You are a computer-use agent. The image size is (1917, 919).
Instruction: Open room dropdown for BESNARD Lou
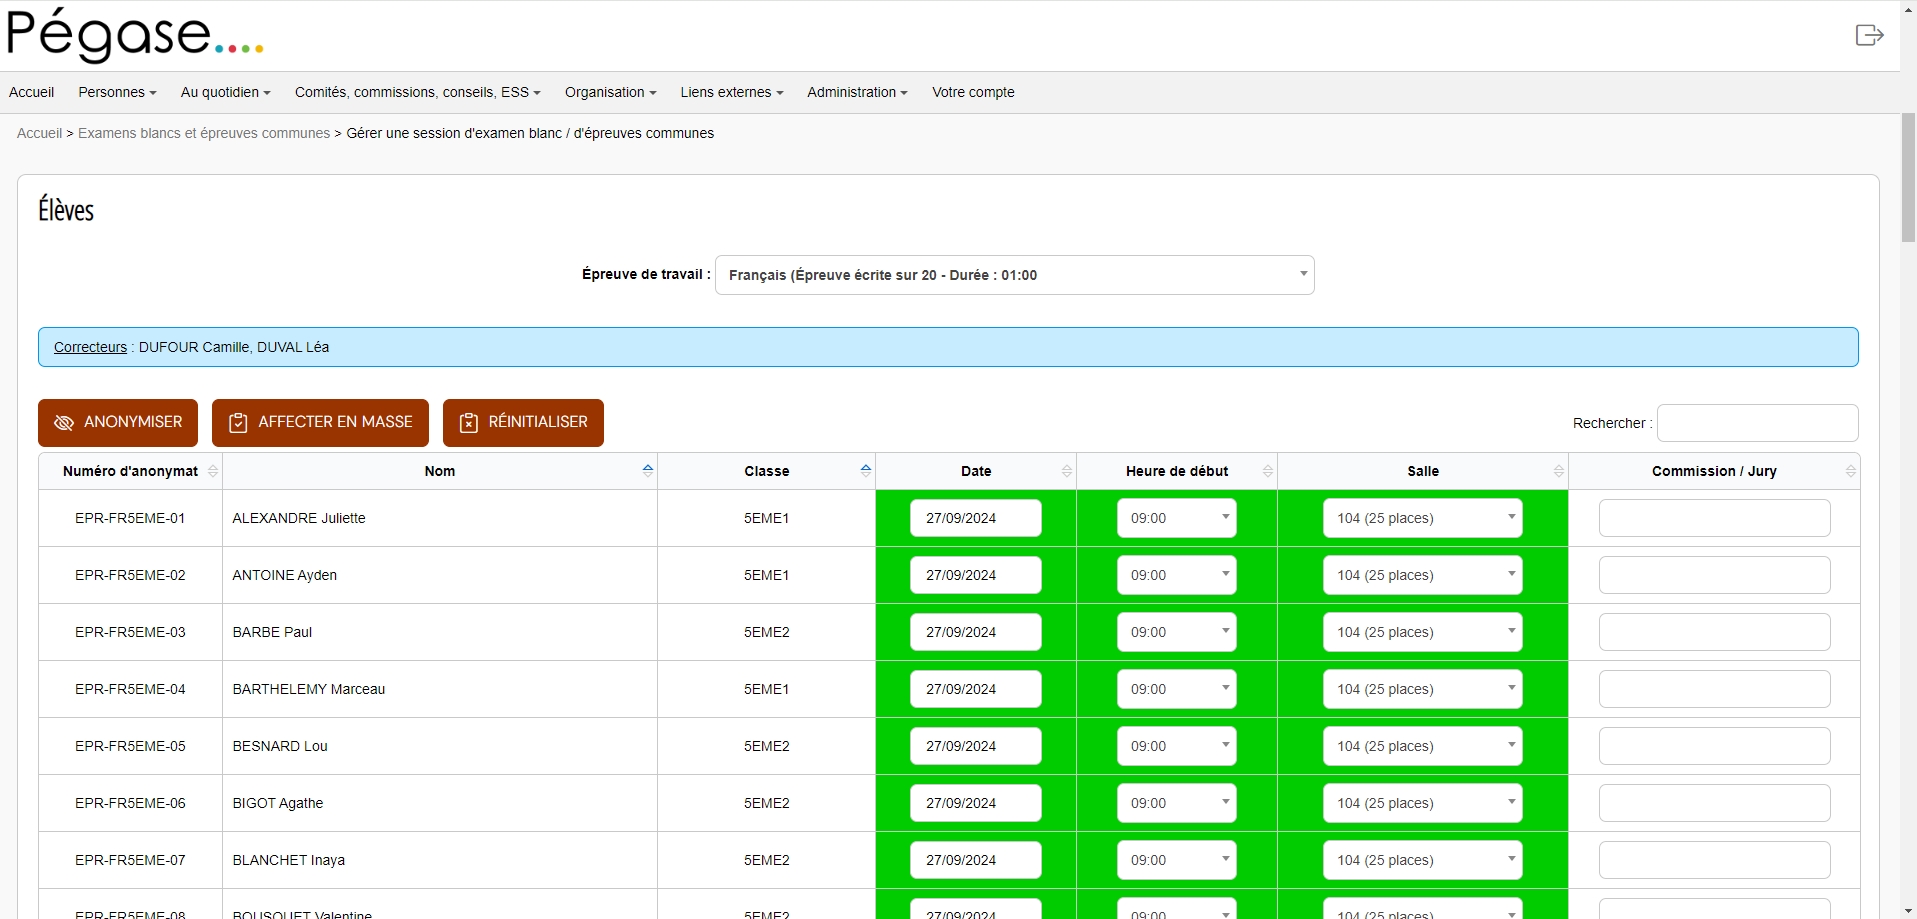1423,746
